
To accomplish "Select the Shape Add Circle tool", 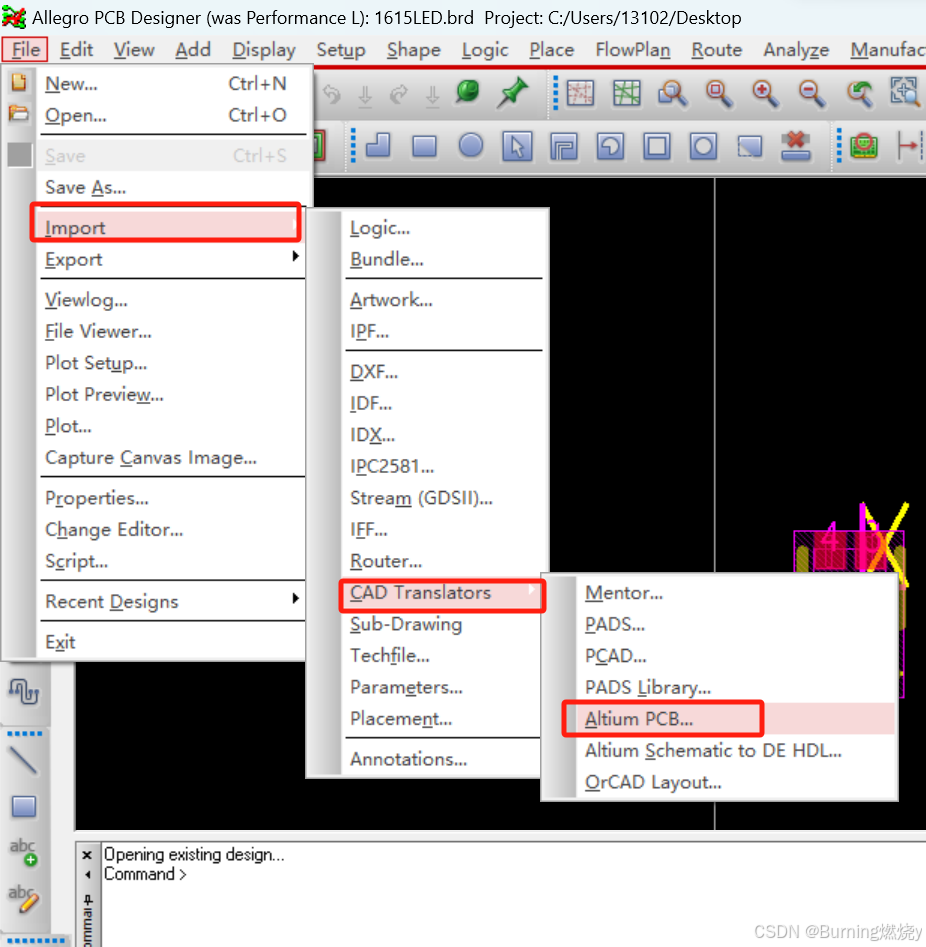I will point(471,146).
